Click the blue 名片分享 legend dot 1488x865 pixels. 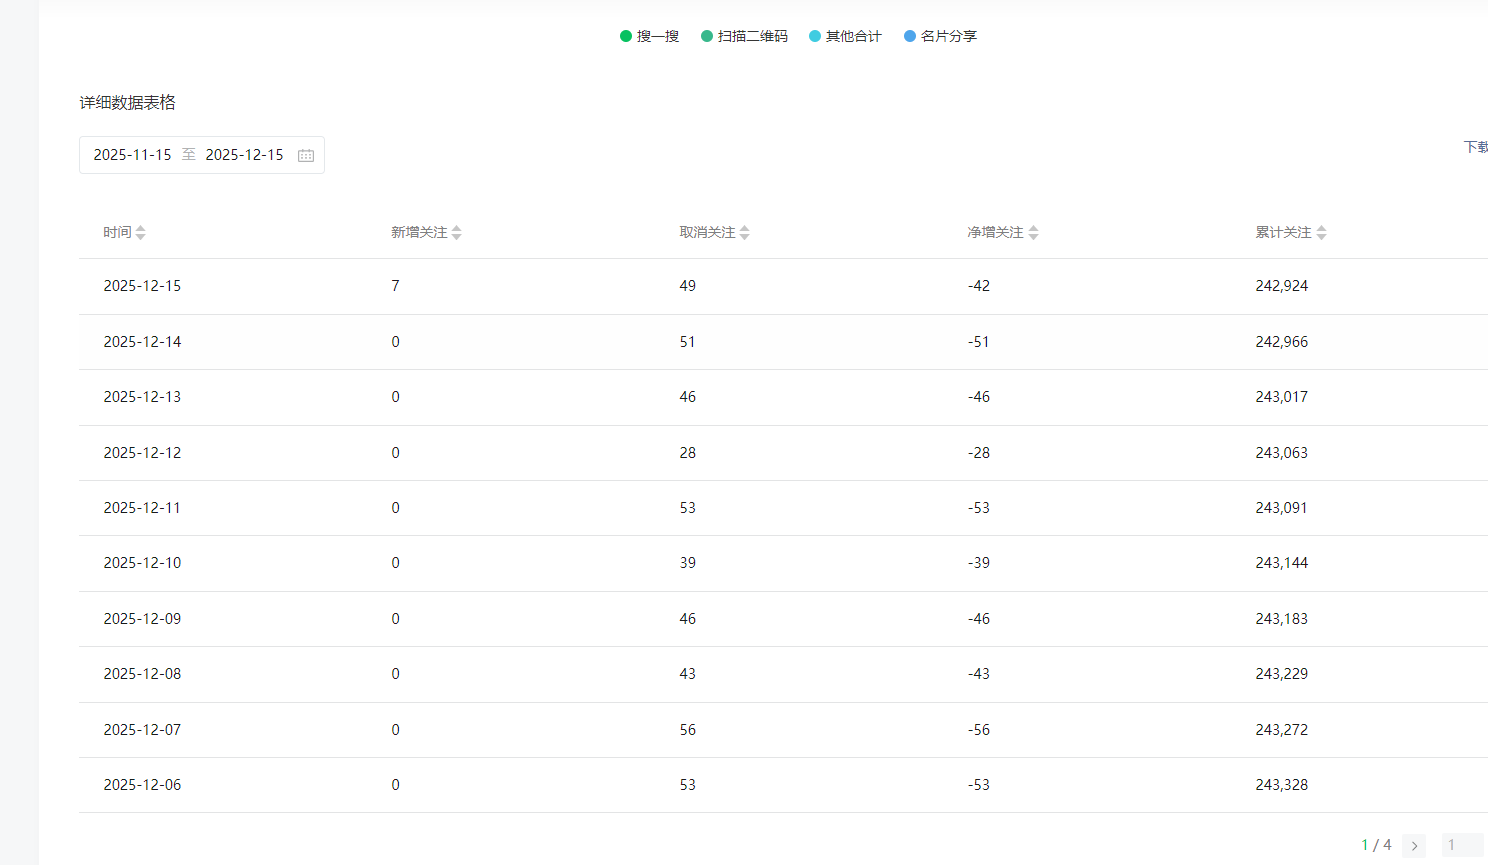point(910,36)
